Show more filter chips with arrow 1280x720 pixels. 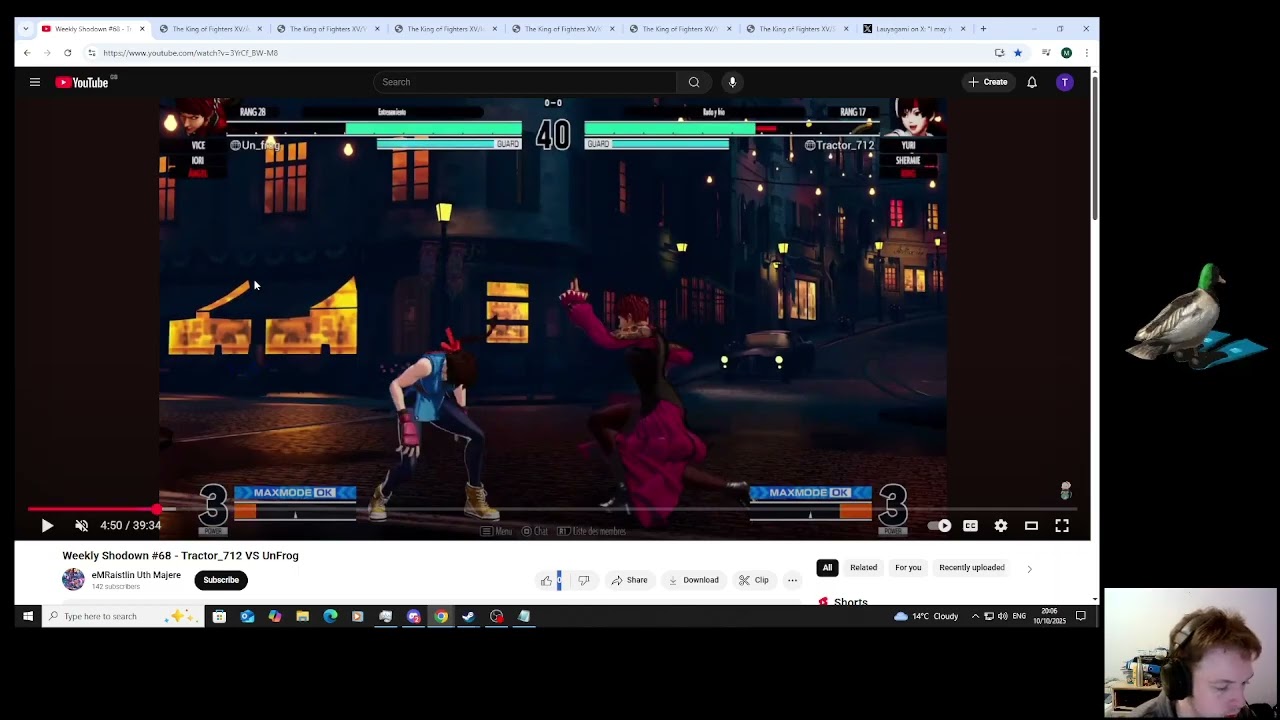1029,568
